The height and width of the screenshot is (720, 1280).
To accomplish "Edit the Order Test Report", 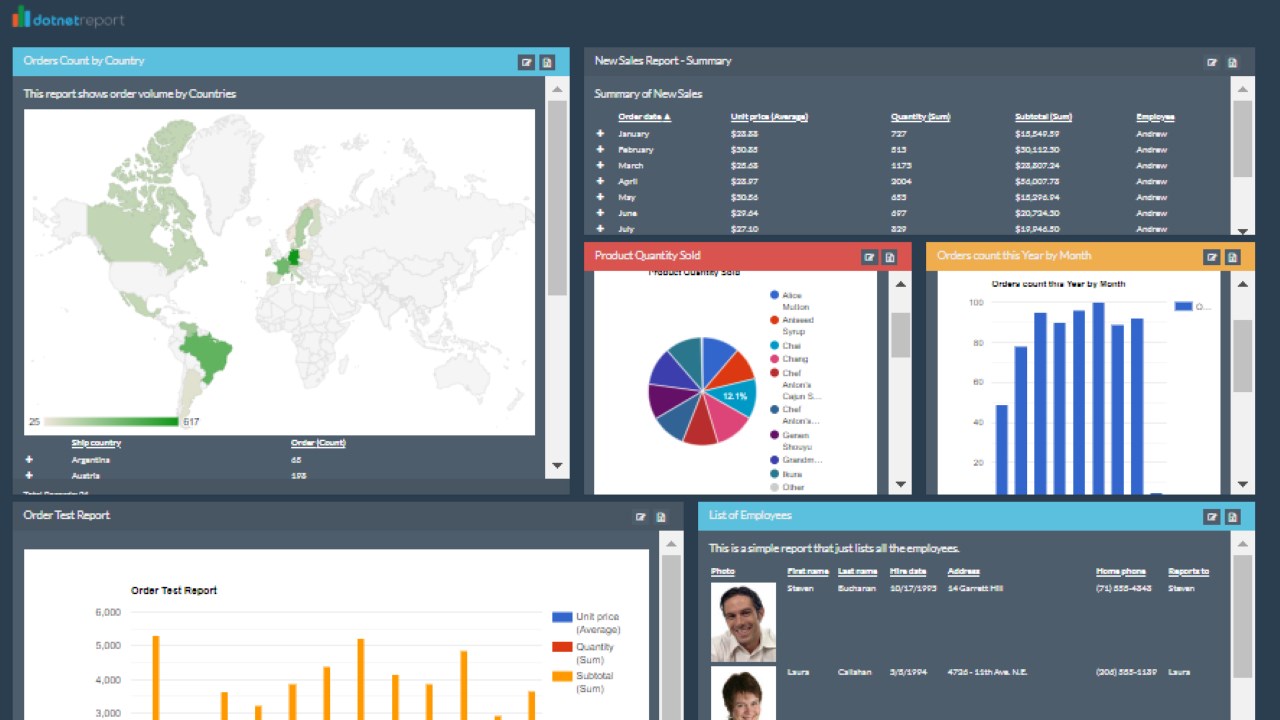I will coord(641,517).
